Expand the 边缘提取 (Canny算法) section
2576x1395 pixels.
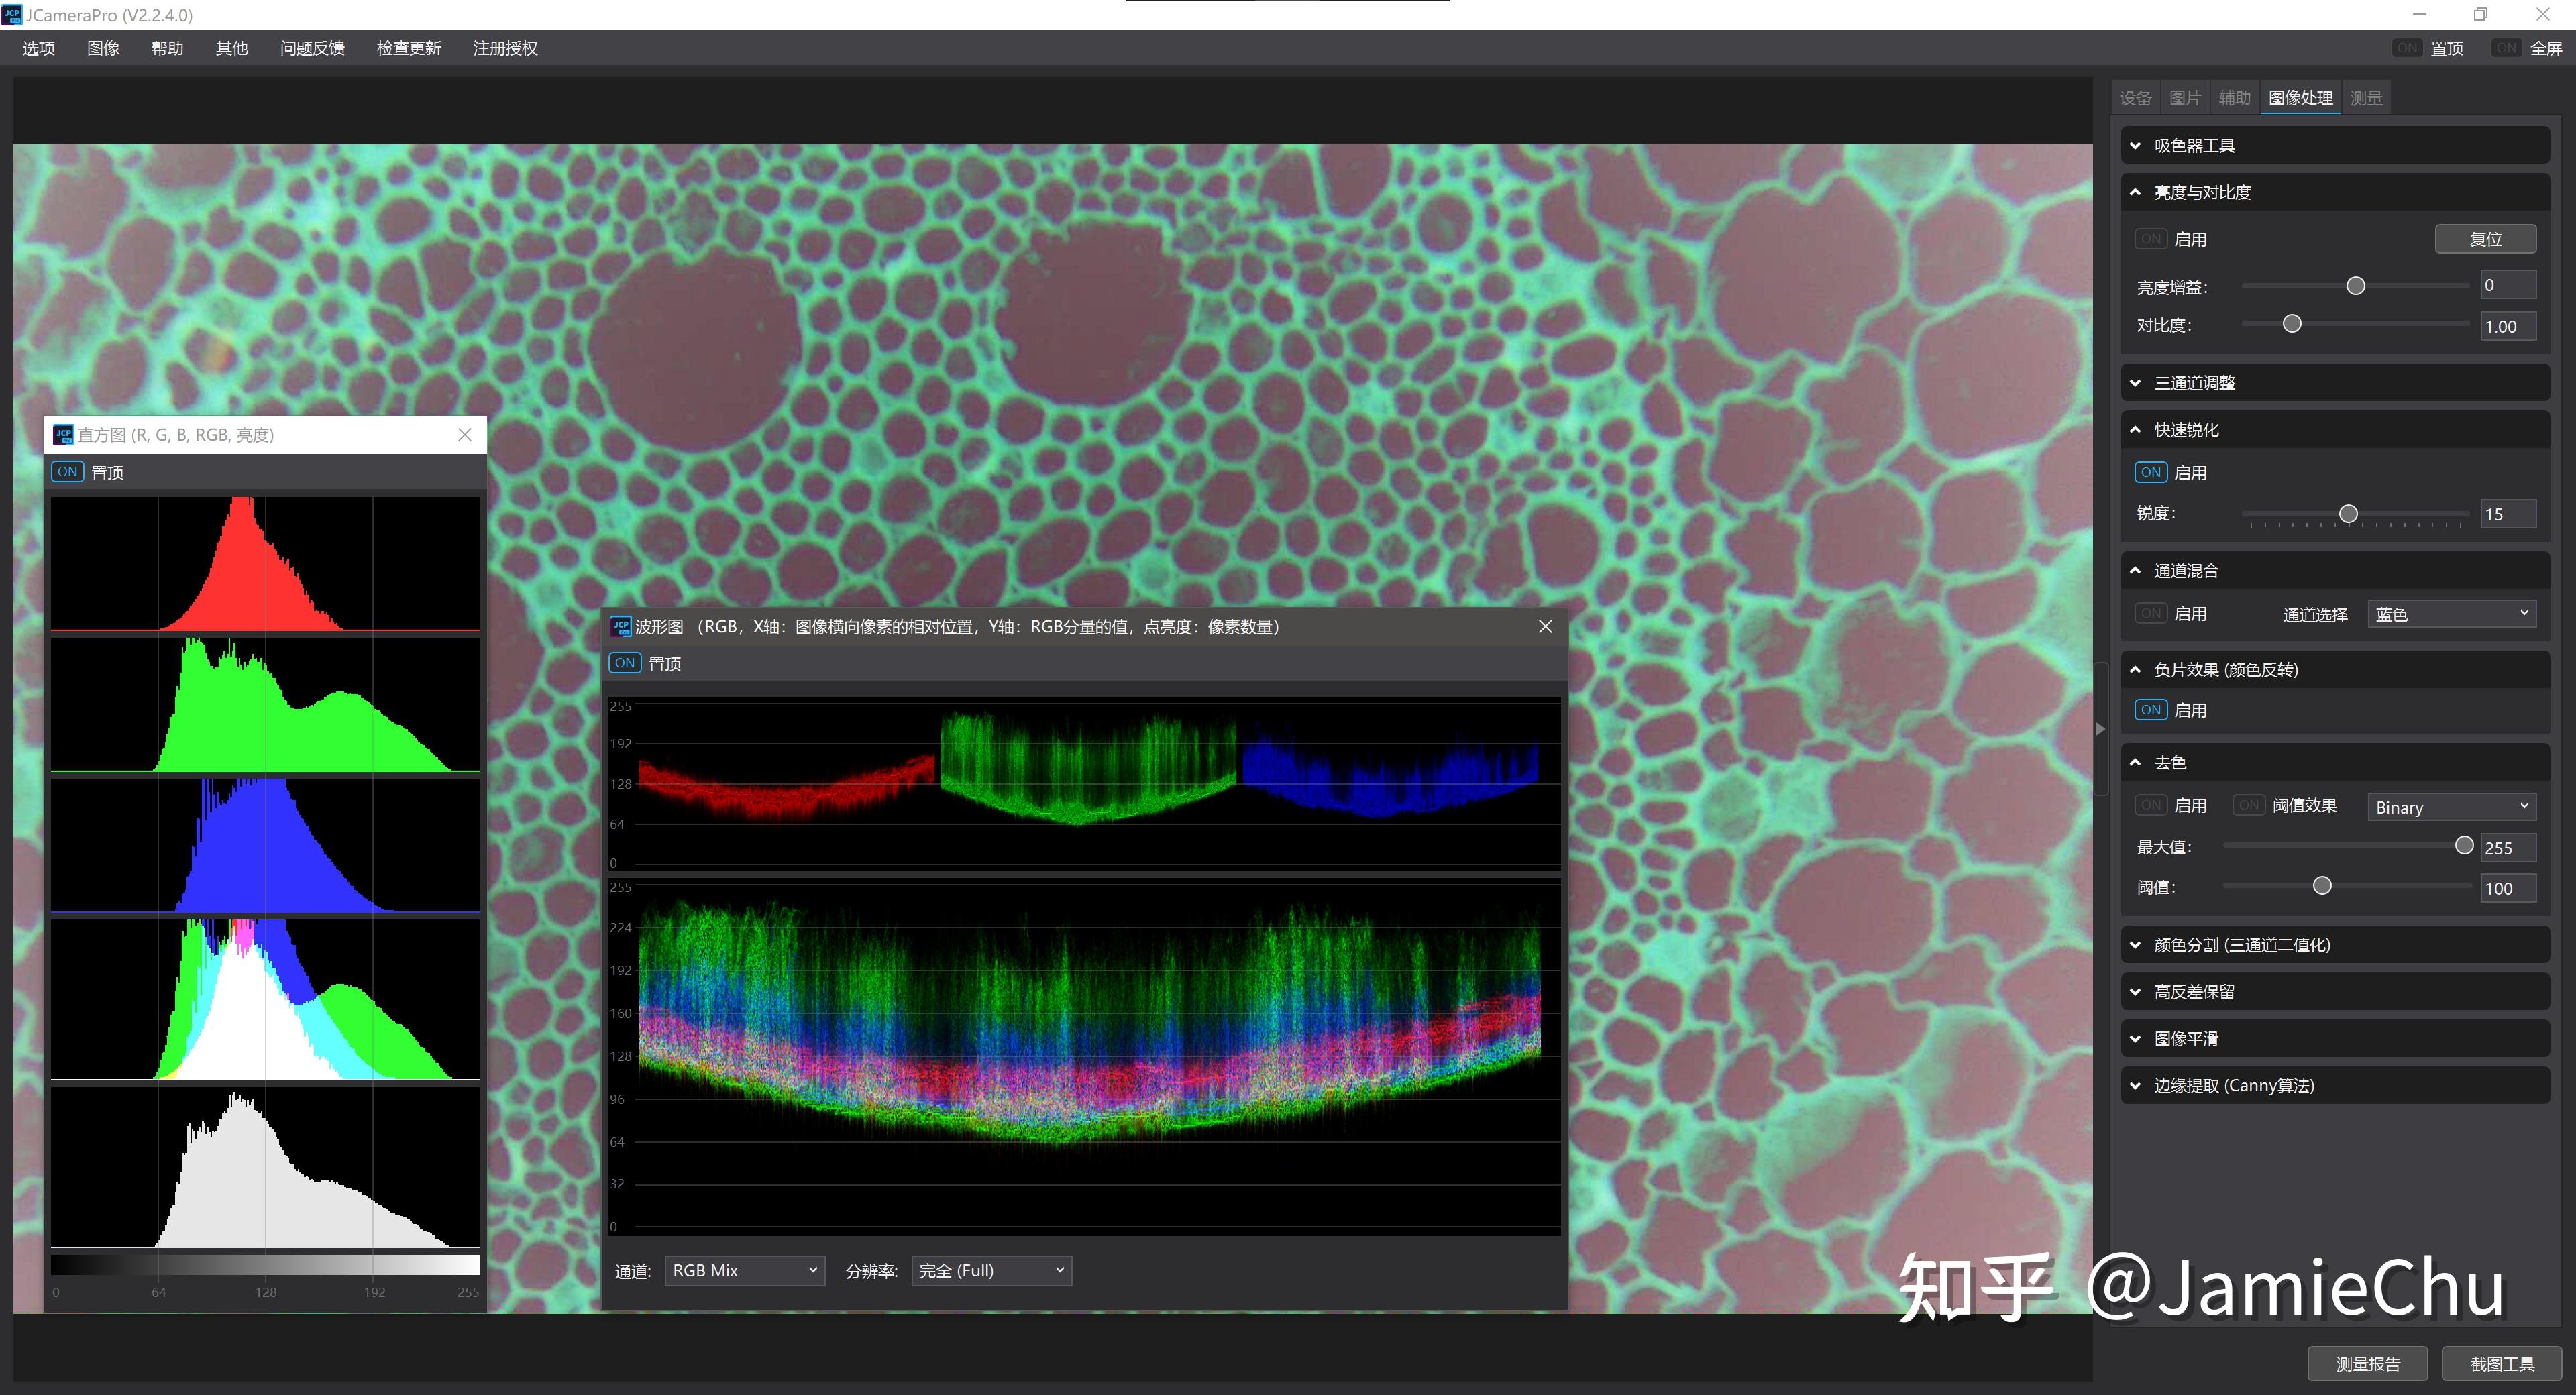tap(2136, 1086)
